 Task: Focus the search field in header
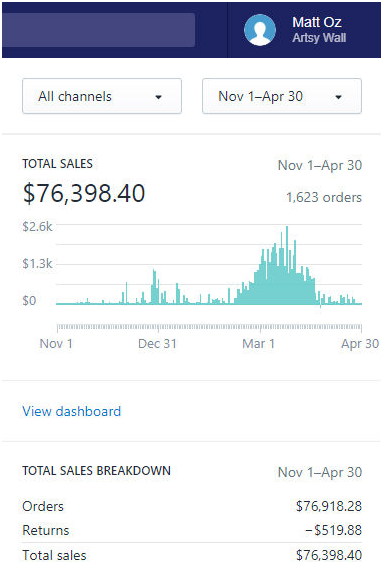tap(99, 30)
